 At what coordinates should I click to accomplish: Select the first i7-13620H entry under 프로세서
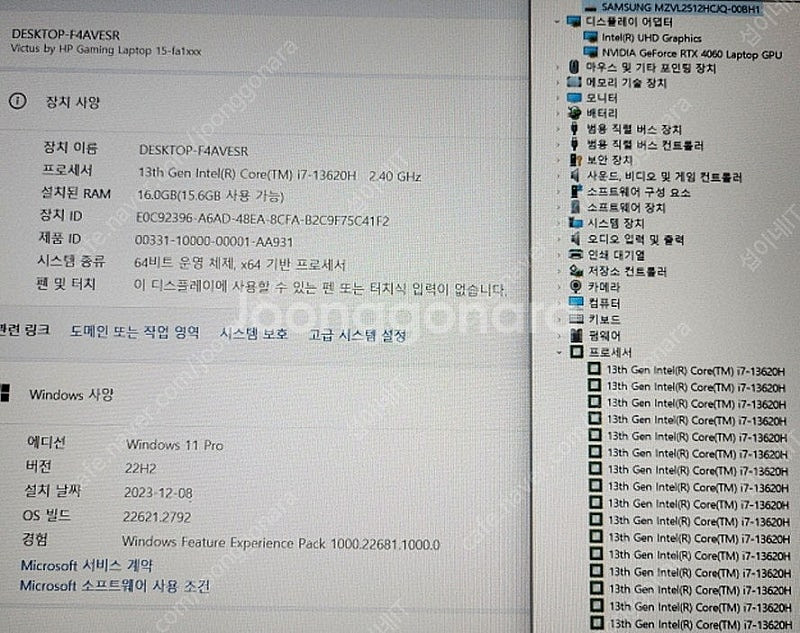coord(696,371)
